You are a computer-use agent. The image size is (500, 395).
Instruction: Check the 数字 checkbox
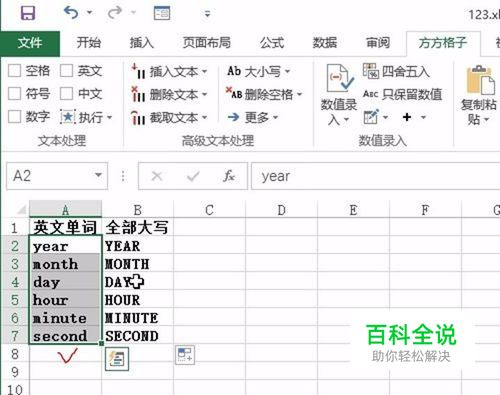[x=14, y=117]
